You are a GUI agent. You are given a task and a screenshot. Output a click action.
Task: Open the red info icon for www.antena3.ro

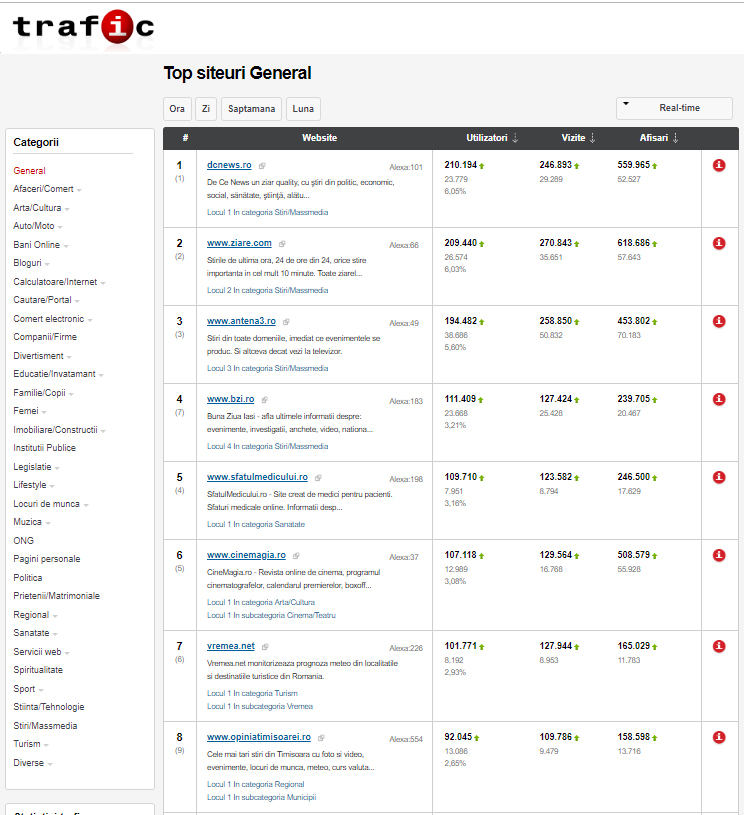coord(719,321)
